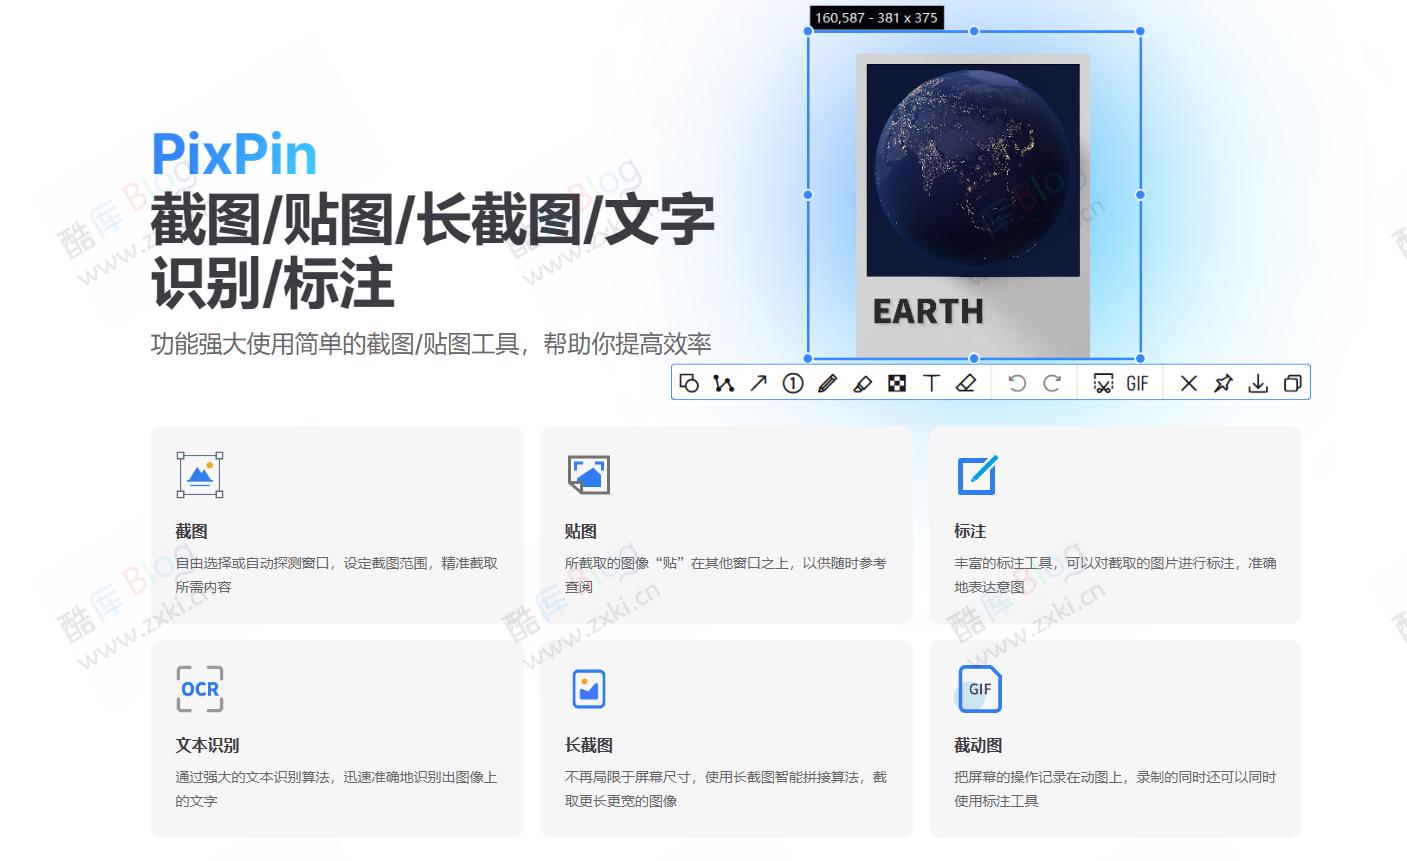The width and height of the screenshot is (1407, 861).
Task: Select the Text annotation tool
Action: coord(930,382)
